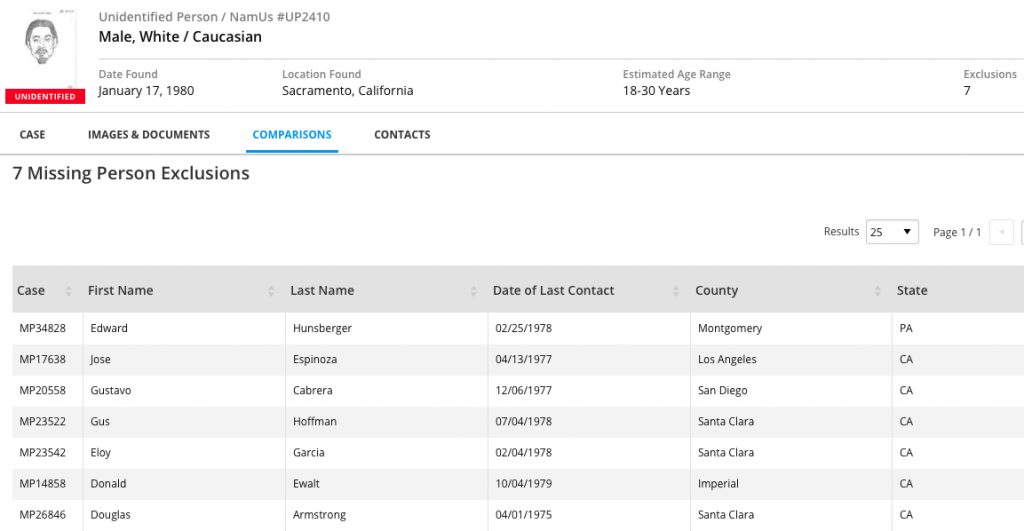Click case number MP23522
The height and width of the screenshot is (531, 1024).
point(42,422)
